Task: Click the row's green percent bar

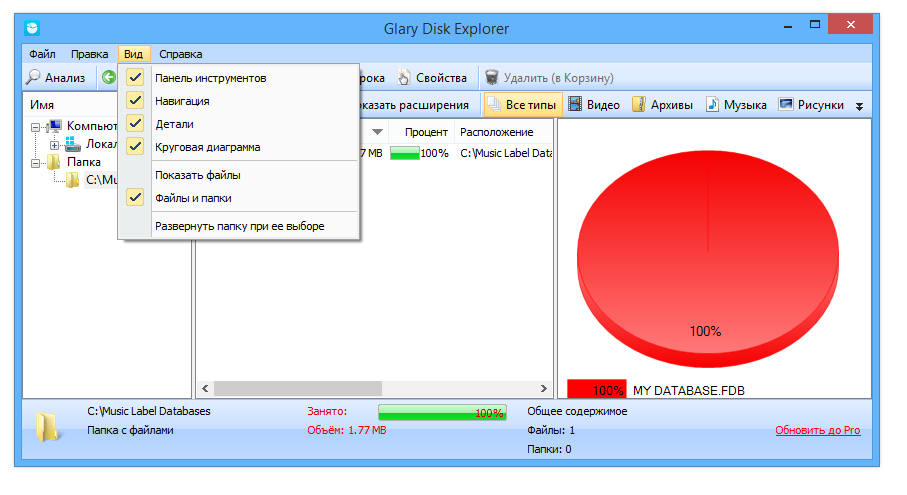Action: click(x=405, y=153)
